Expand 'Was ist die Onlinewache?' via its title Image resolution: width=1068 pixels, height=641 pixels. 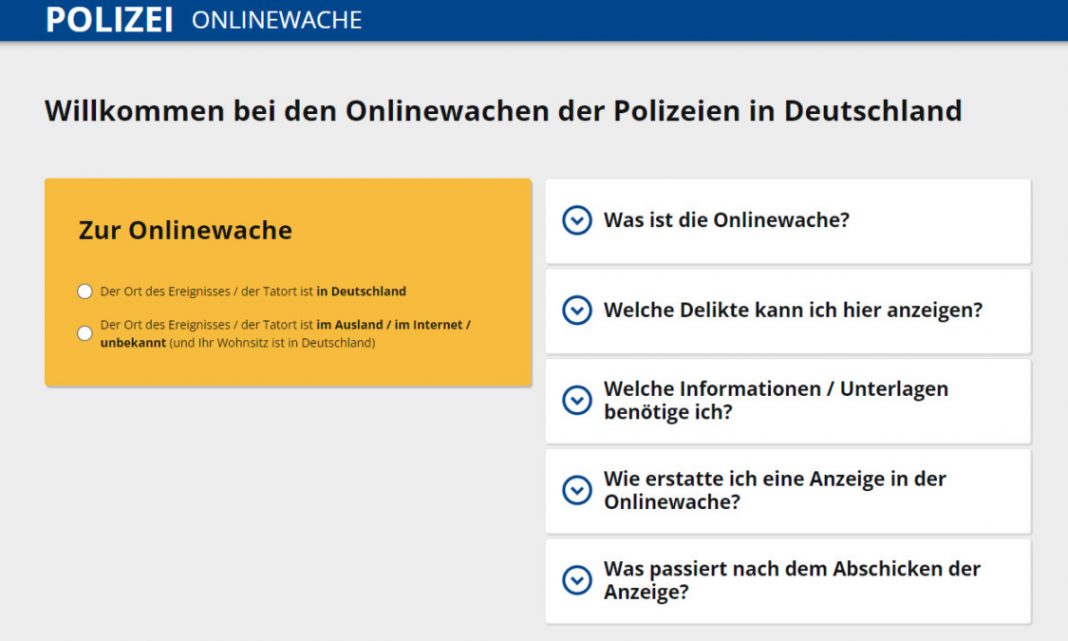726,221
